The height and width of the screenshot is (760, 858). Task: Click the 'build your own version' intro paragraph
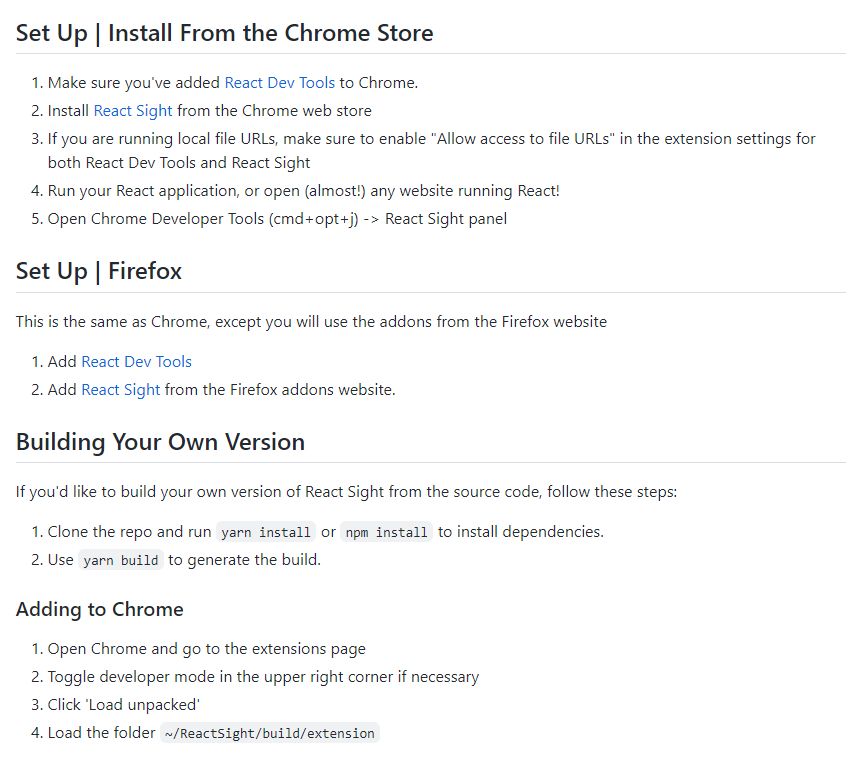pos(346,492)
